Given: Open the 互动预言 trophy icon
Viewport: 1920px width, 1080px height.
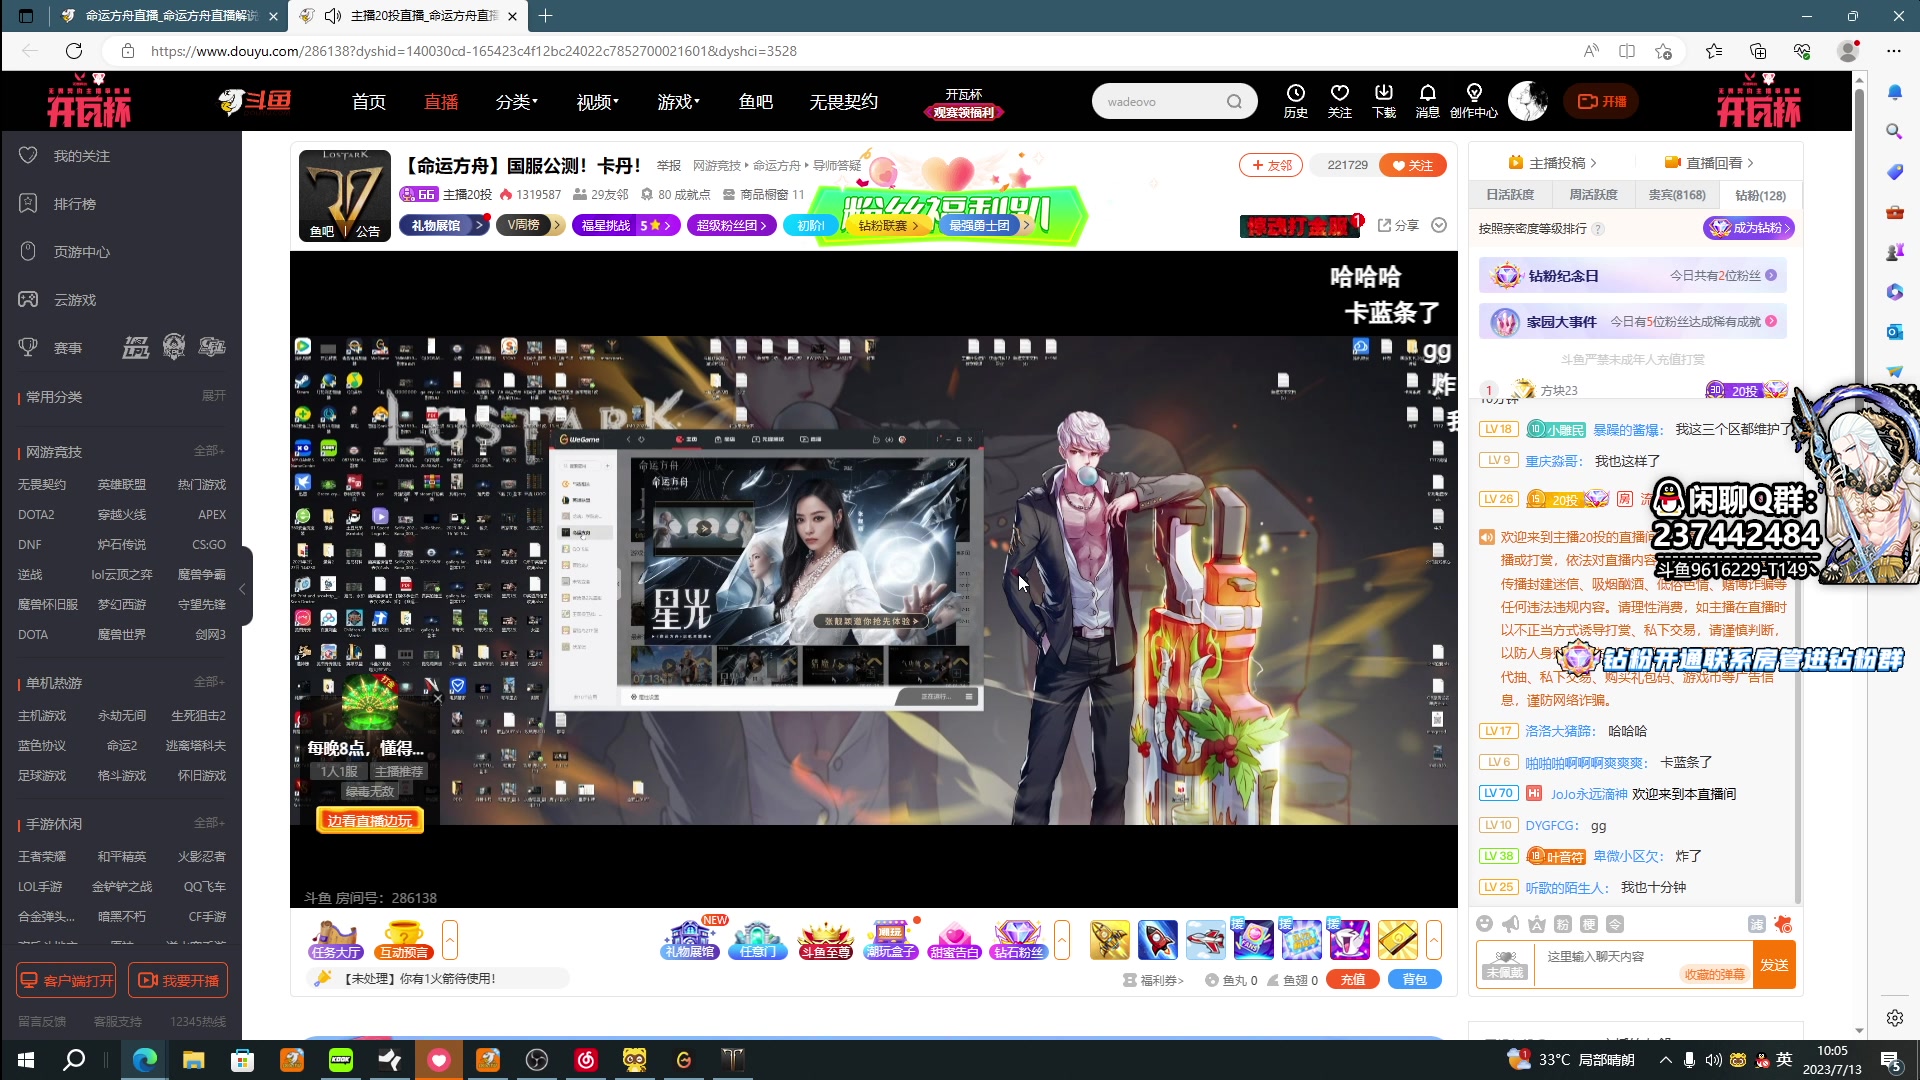Looking at the screenshot, I should click(x=403, y=940).
